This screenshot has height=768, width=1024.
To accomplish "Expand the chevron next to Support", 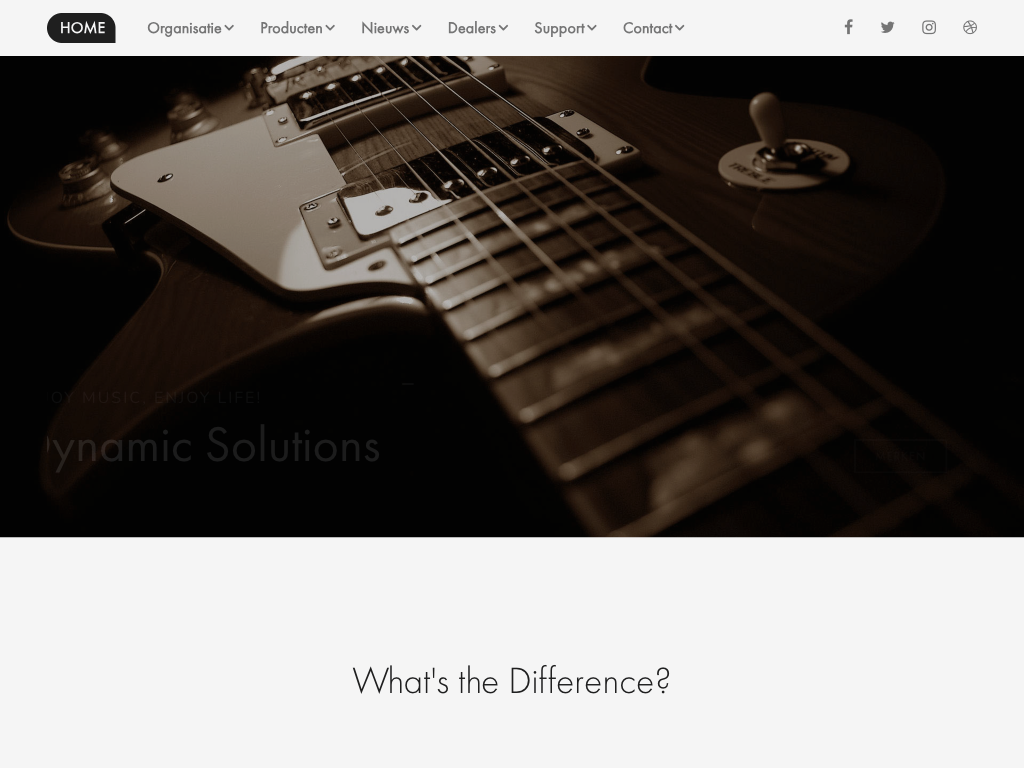I will click(592, 28).
